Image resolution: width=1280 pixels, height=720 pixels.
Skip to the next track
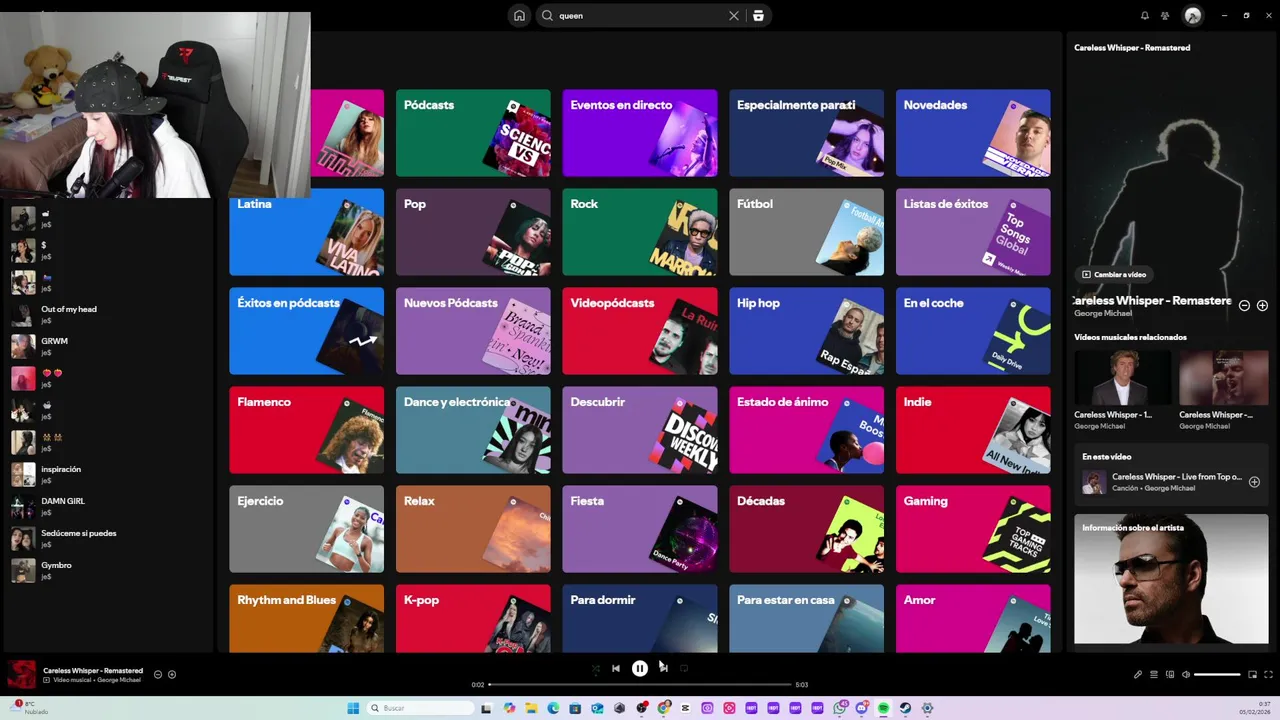click(x=663, y=667)
